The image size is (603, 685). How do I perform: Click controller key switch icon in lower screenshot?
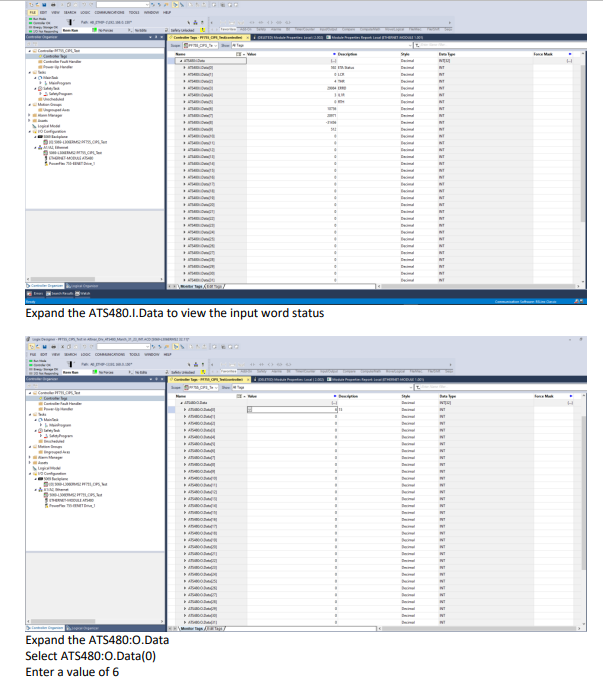pos(71,364)
